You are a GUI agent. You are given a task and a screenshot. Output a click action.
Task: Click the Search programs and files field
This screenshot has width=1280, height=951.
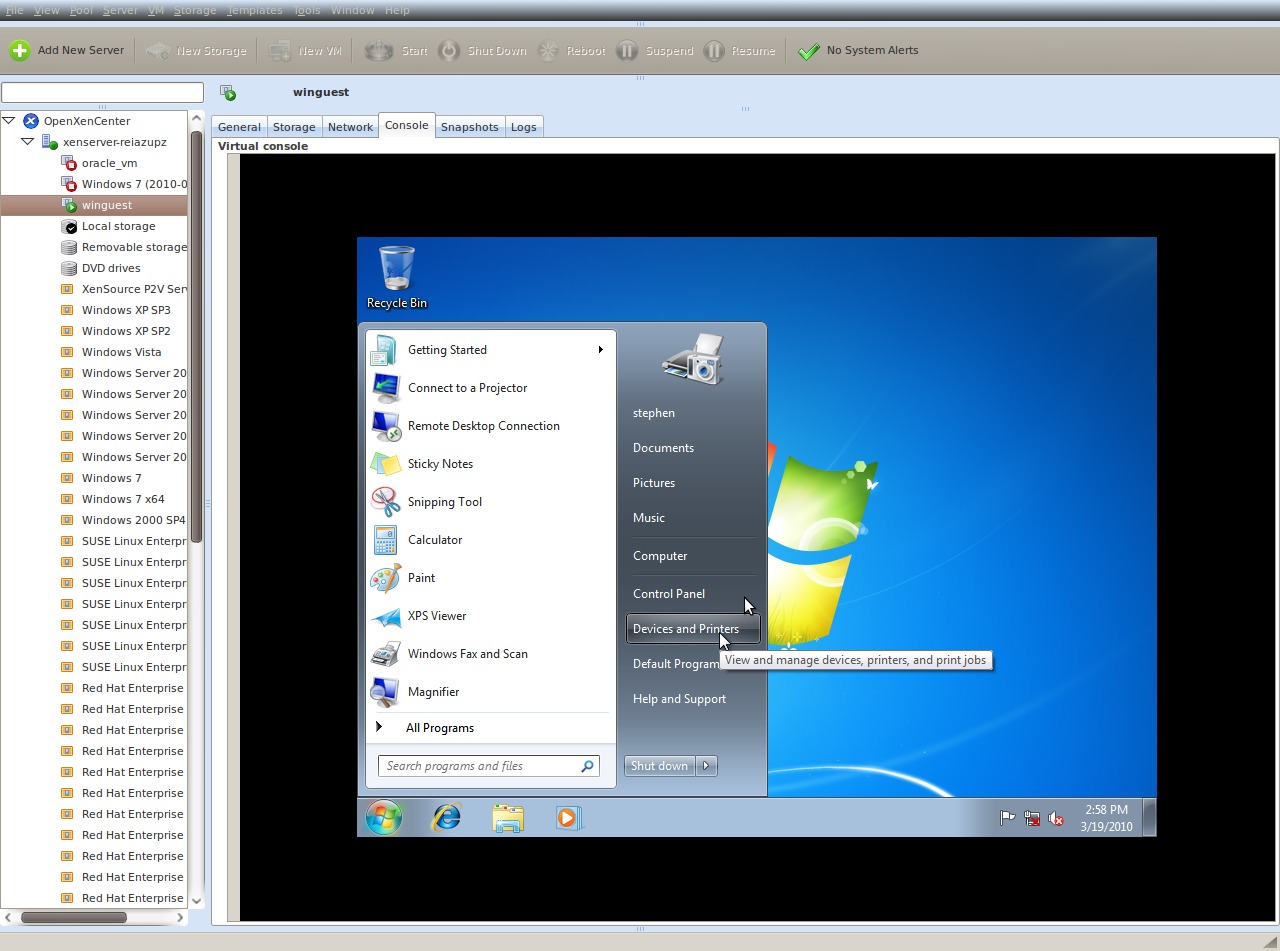(x=478, y=766)
